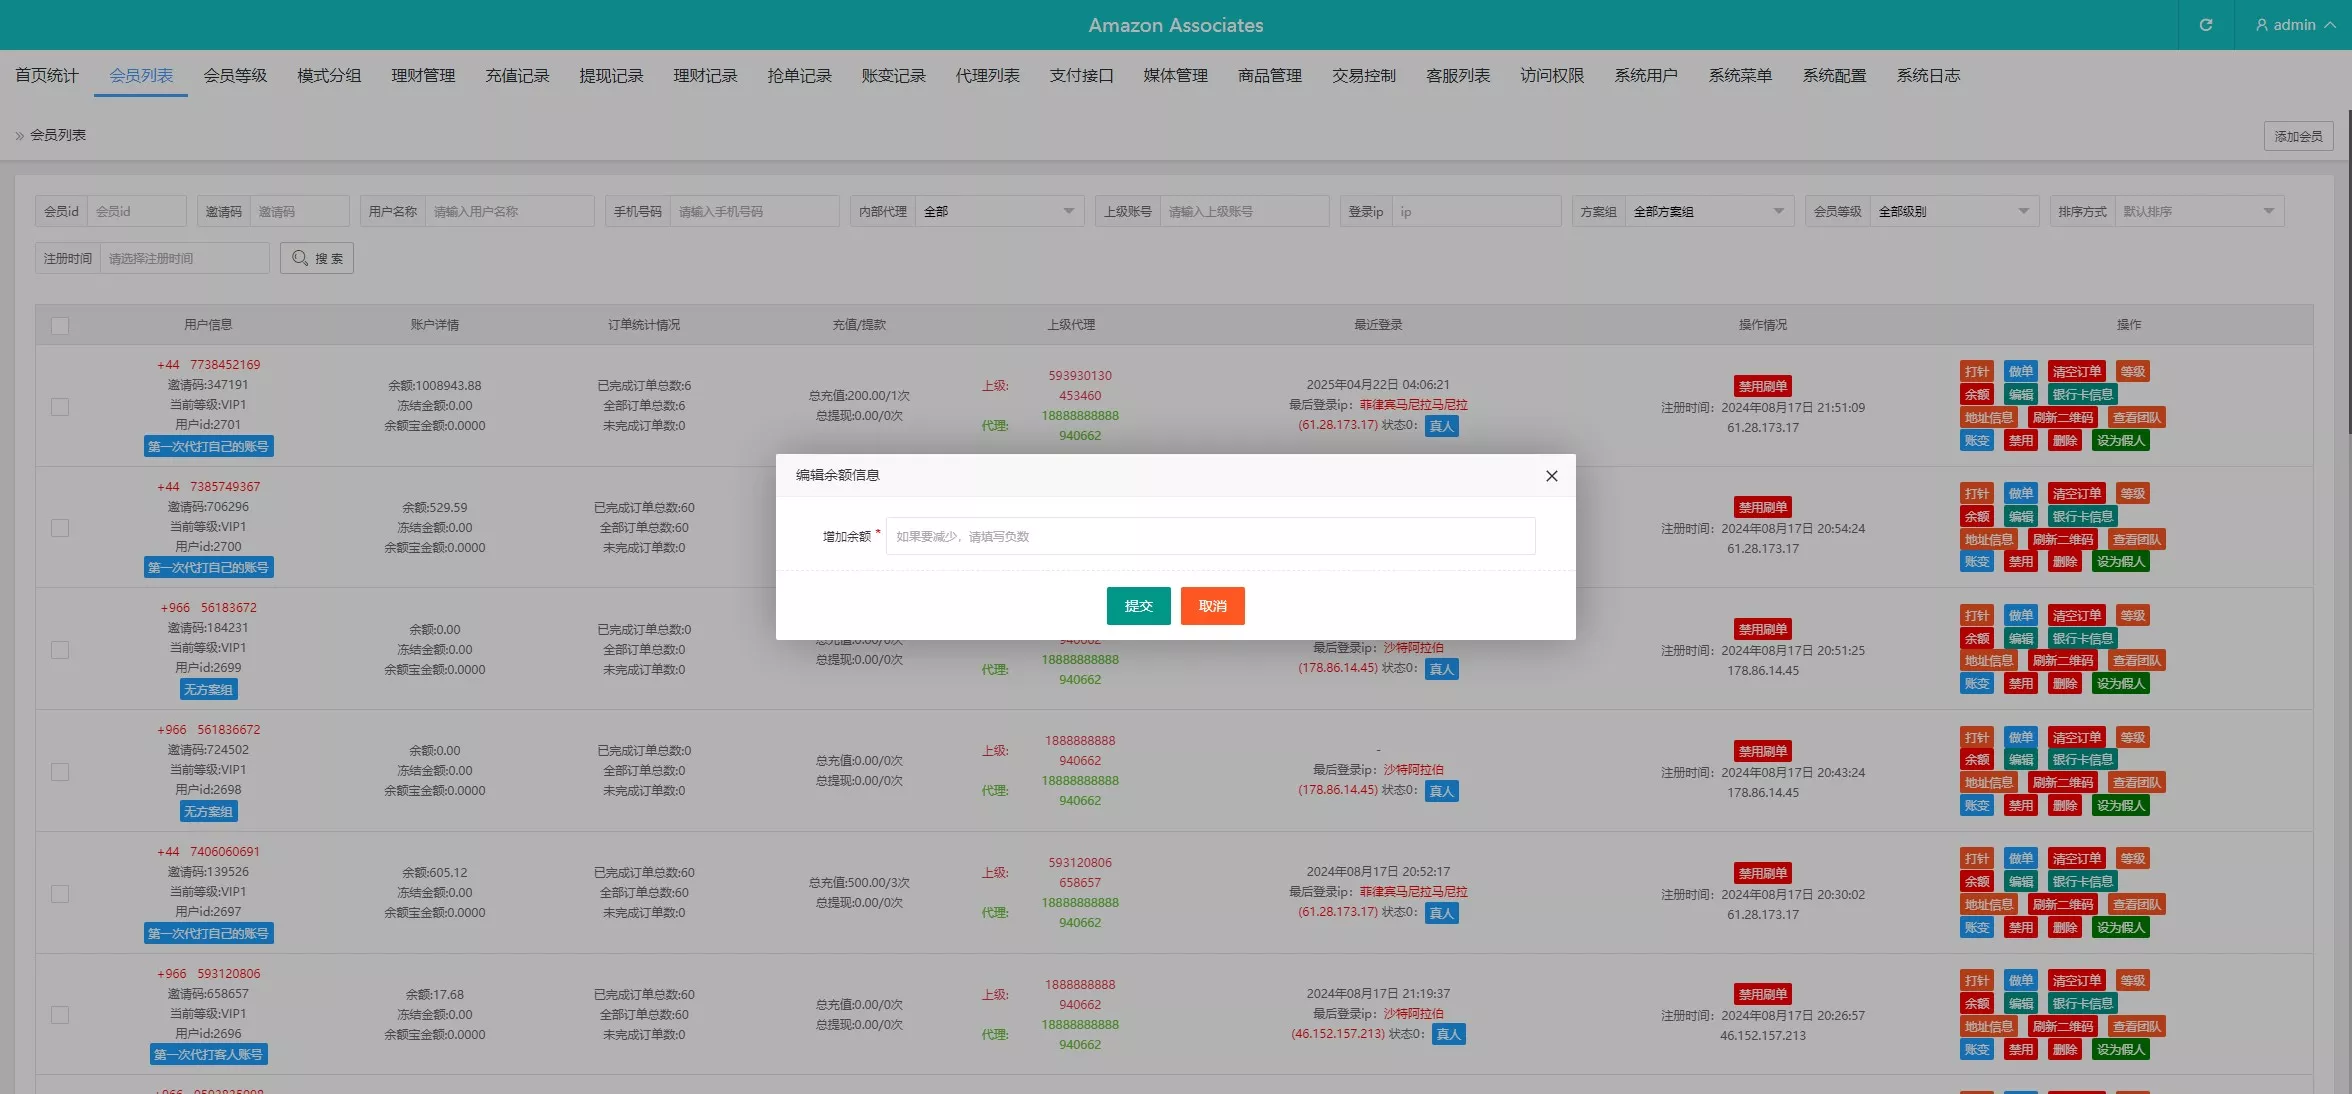Close the 编辑余额信息 dialog with X
Viewport: 2352px width, 1094px height.
point(1551,476)
